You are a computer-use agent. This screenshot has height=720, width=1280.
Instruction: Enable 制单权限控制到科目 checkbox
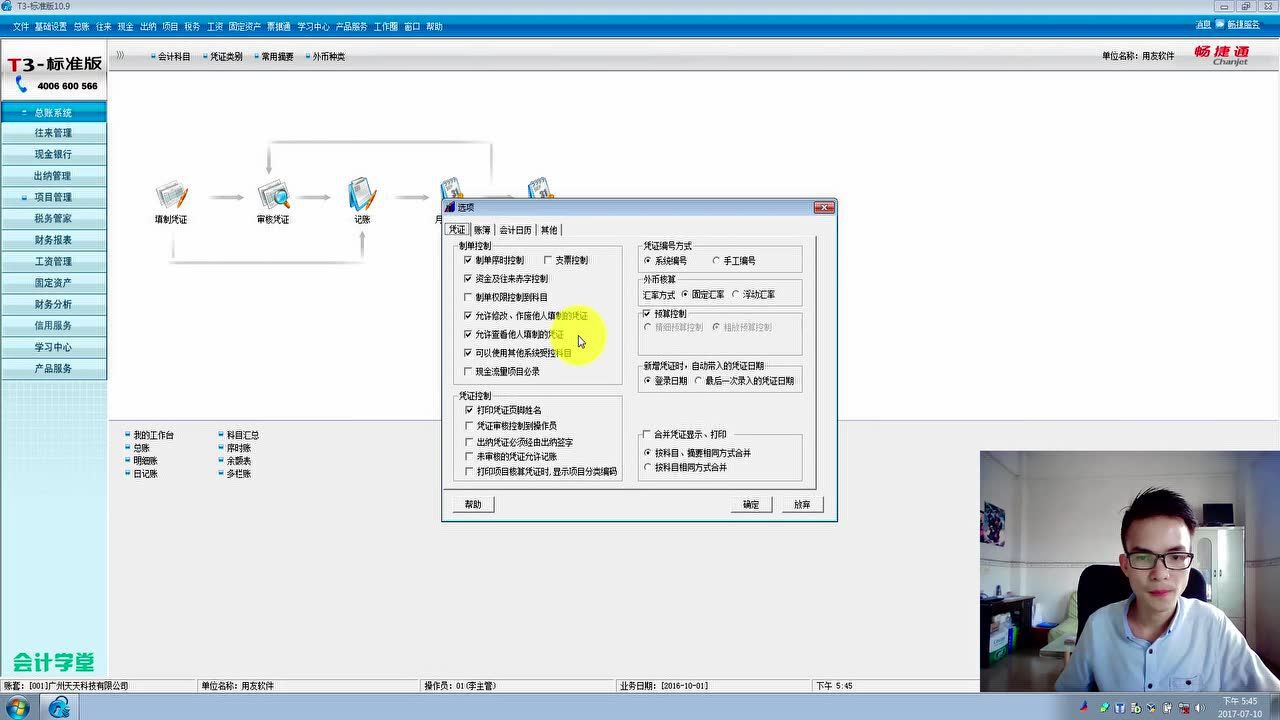coord(468,297)
